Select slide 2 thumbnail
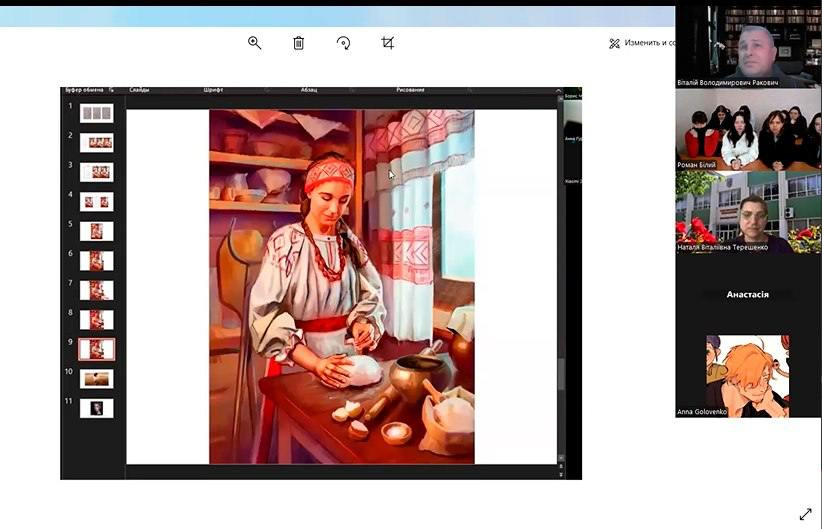The image size is (822, 529). [96, 143]
